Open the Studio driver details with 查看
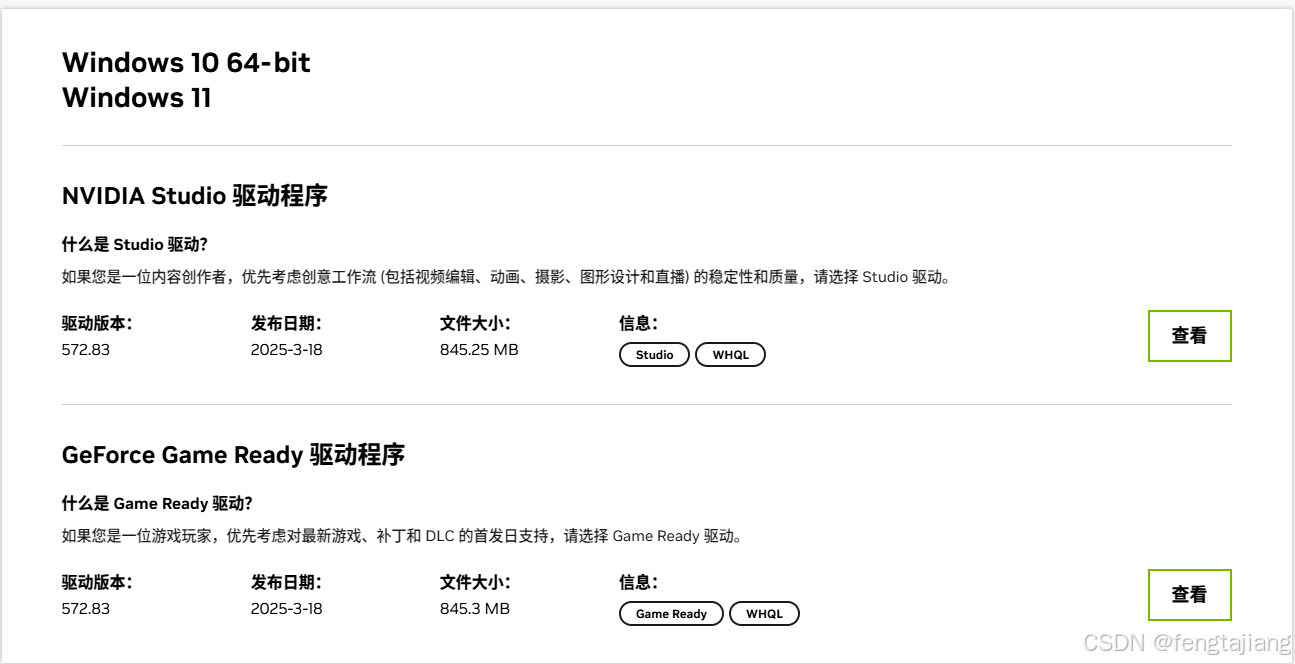 tap(1189, 335)
